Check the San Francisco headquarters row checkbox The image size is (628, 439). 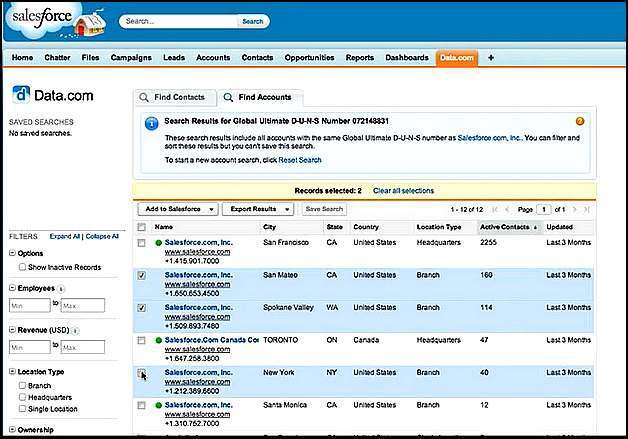tap(141, 243)
